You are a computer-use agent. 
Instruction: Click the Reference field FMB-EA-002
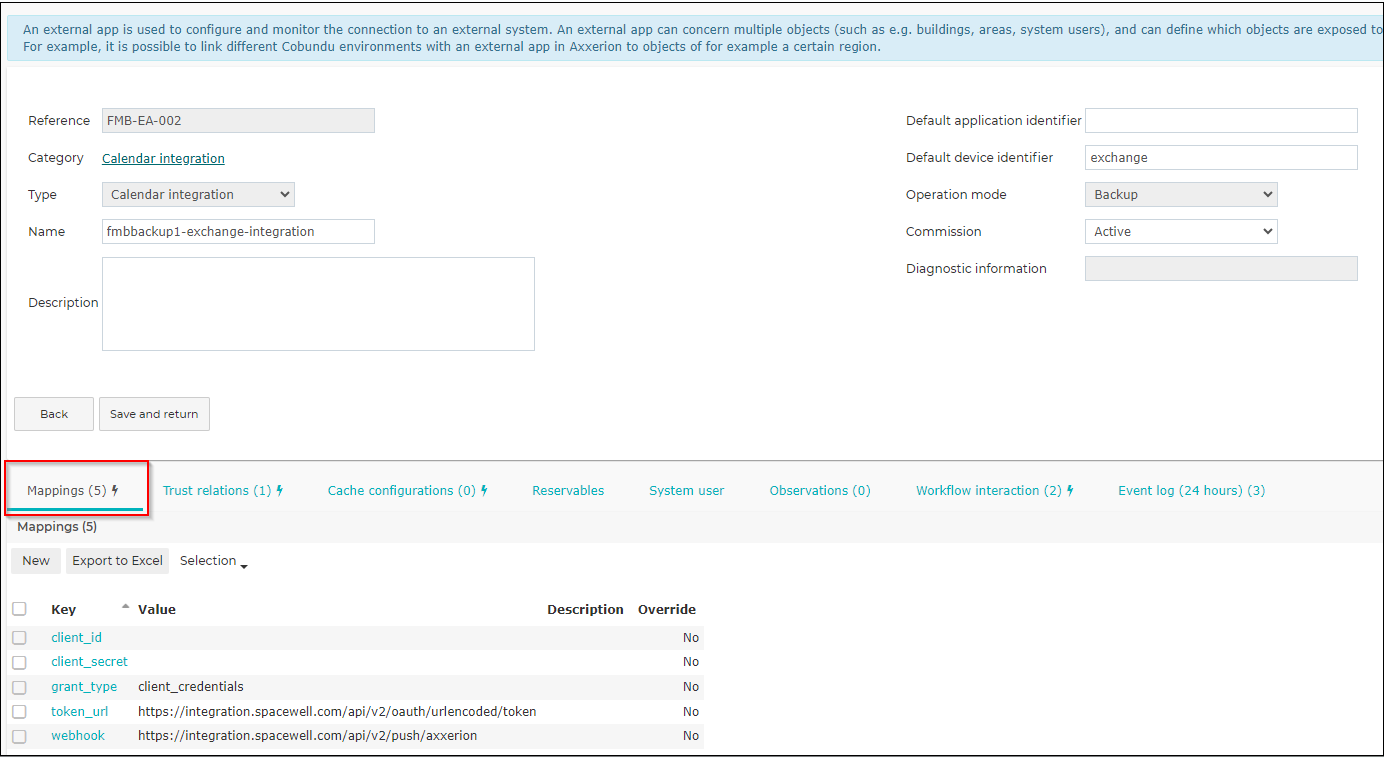238,120
